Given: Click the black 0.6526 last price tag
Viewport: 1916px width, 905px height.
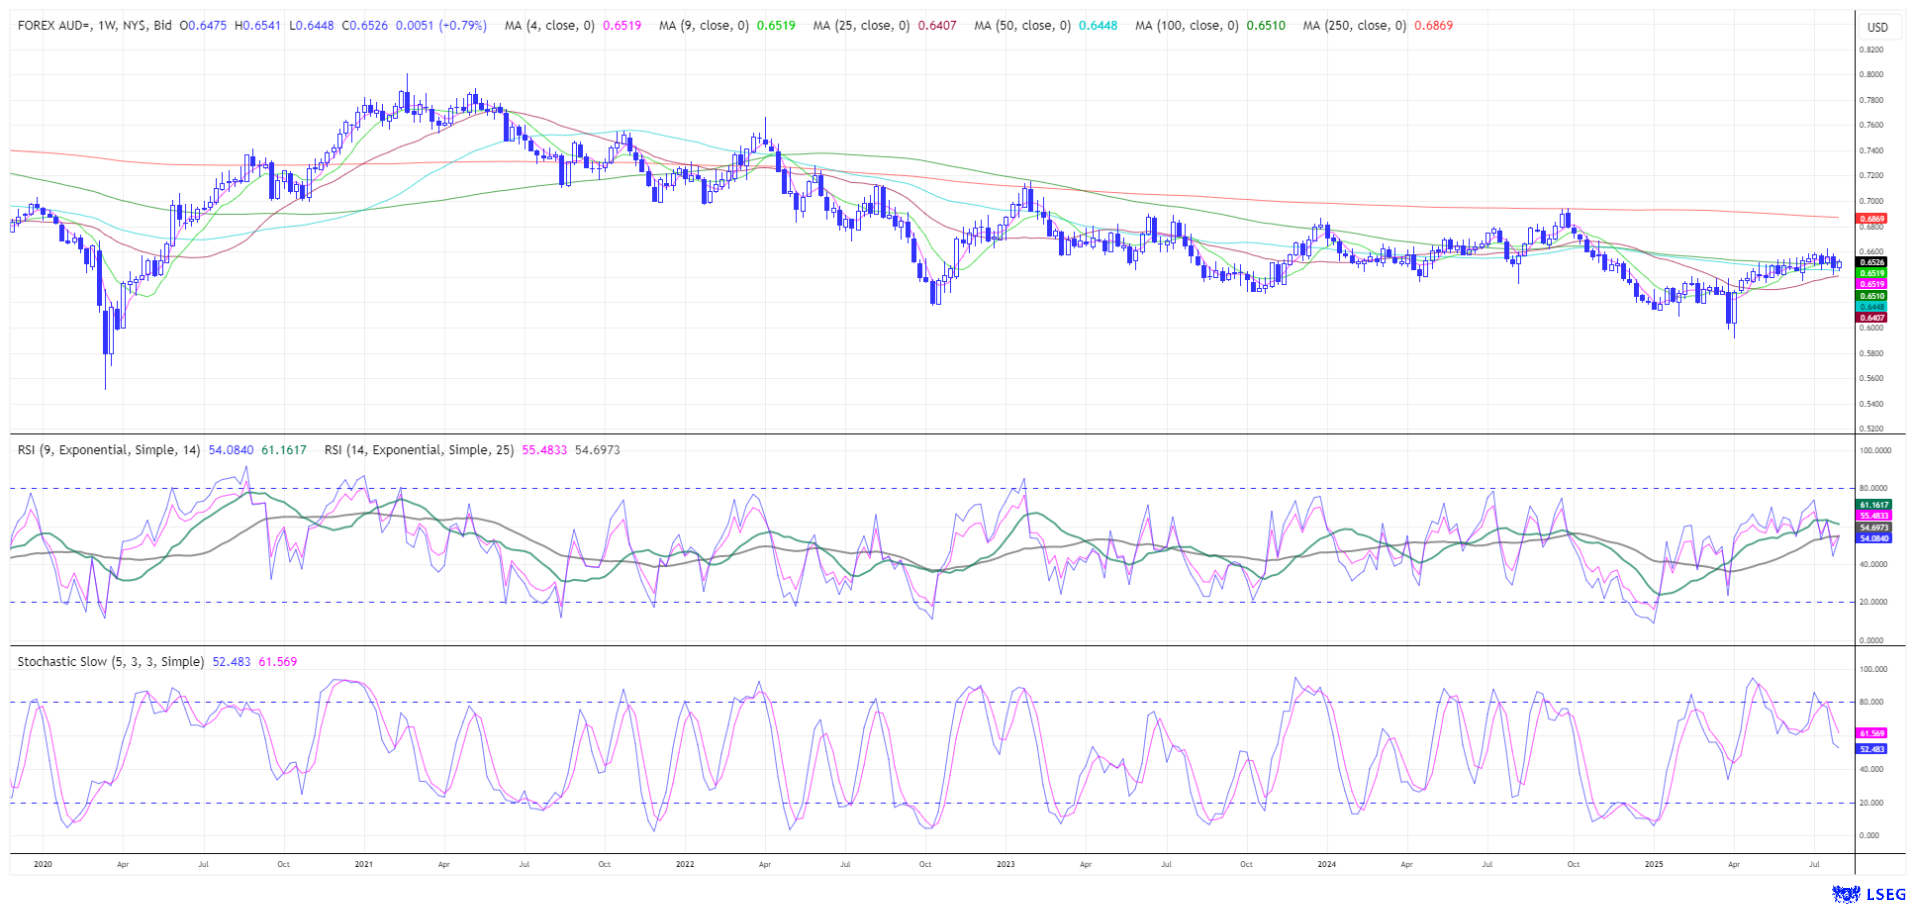Looking at the screenshot, I should 1871,262.
